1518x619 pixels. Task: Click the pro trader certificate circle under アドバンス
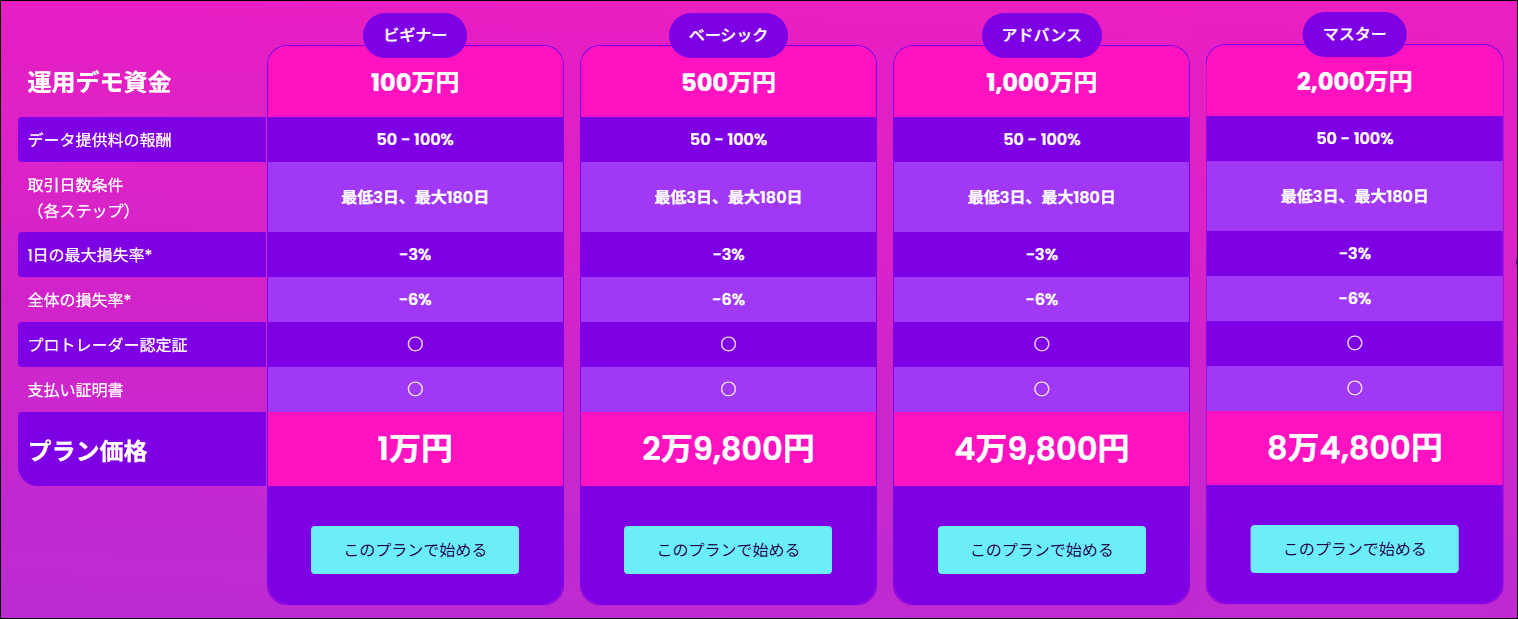1041,344
